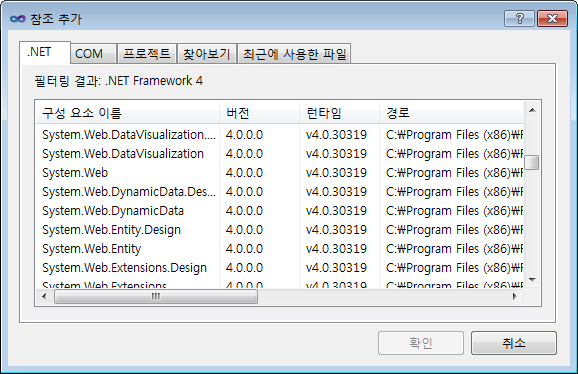Switch to the 프로젝트 tab
The image size is (578, 374).
point(147,54)
